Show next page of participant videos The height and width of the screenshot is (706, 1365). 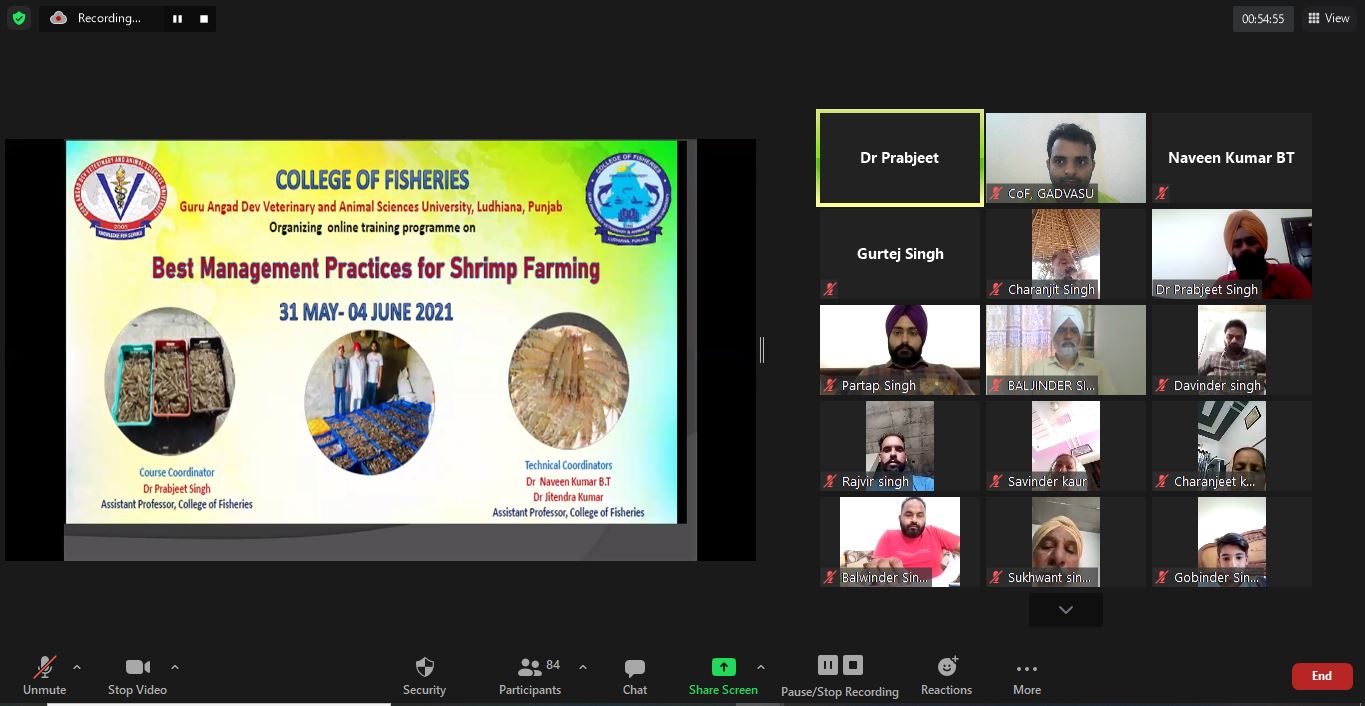1066,610
